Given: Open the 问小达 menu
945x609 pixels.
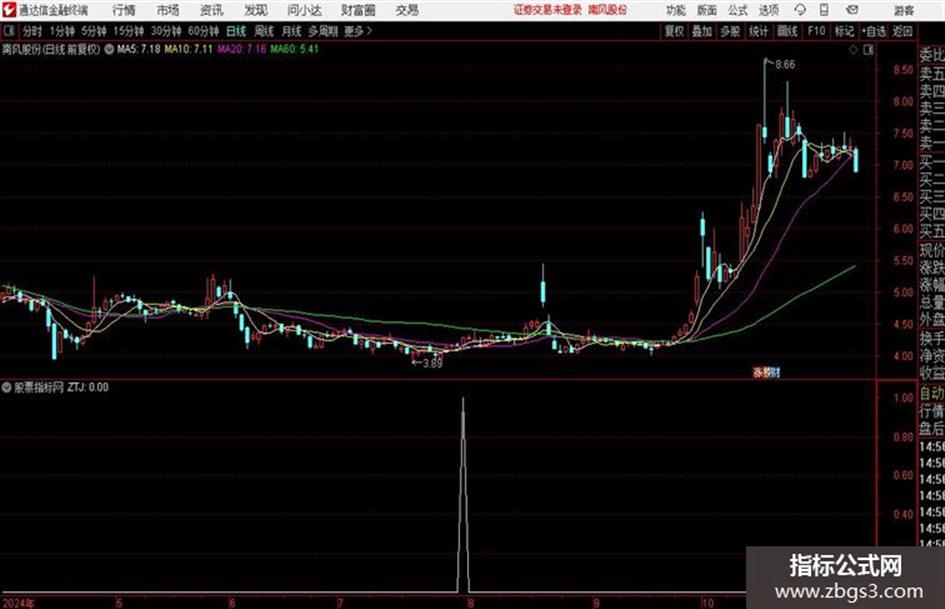Looking at the screenshot, I should [x=304, y=10].
